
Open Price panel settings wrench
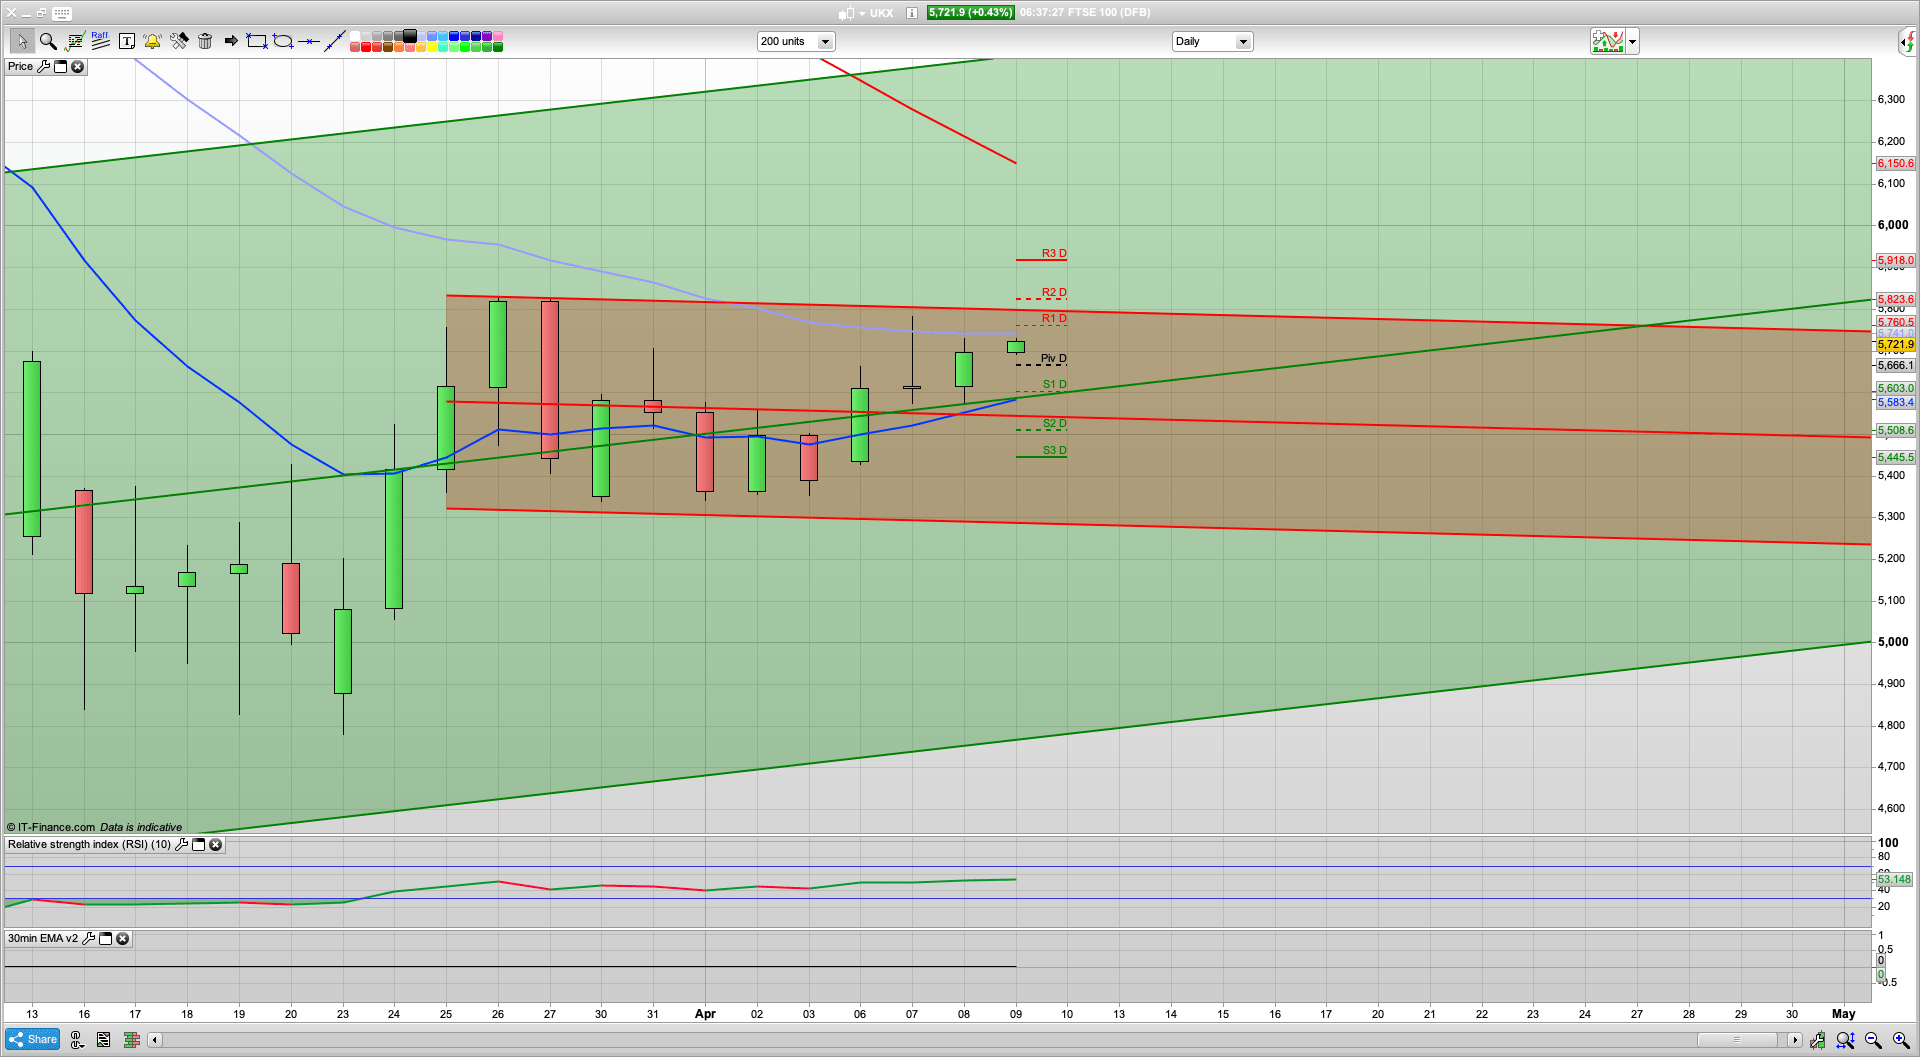(x=43, y=67)
